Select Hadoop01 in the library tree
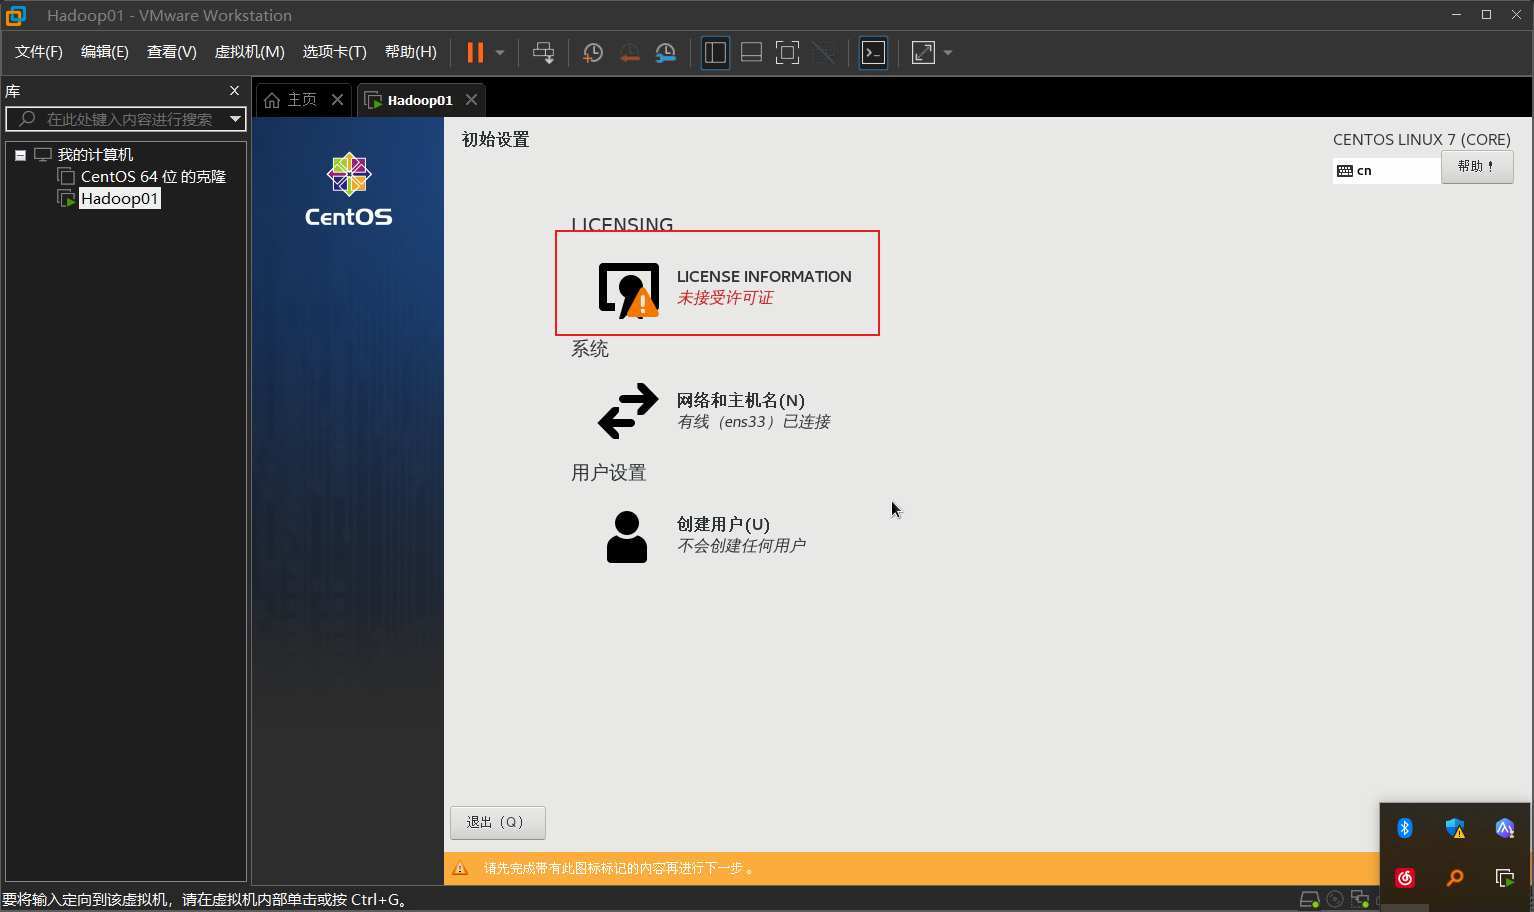Image resolution: width=1534 pixels, height=912 pixels. tap(119, 199)
